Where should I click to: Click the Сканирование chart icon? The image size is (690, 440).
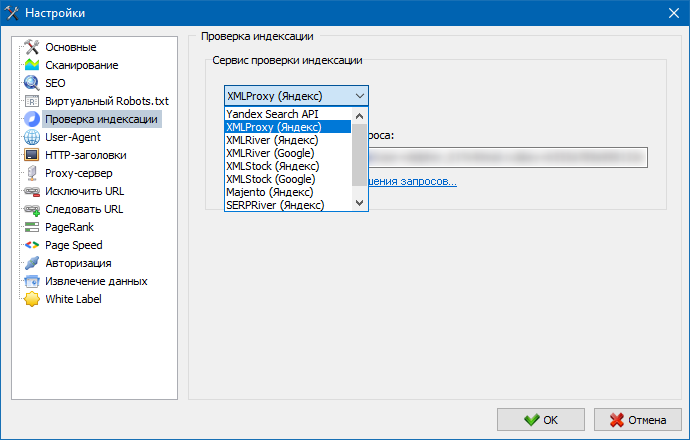[32, 65]
